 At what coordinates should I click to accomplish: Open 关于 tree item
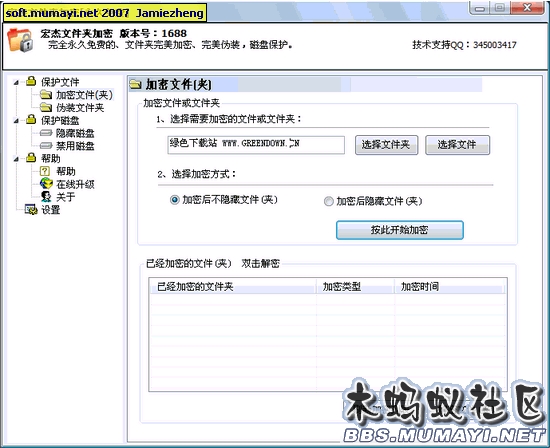click(x=66, y=196)
